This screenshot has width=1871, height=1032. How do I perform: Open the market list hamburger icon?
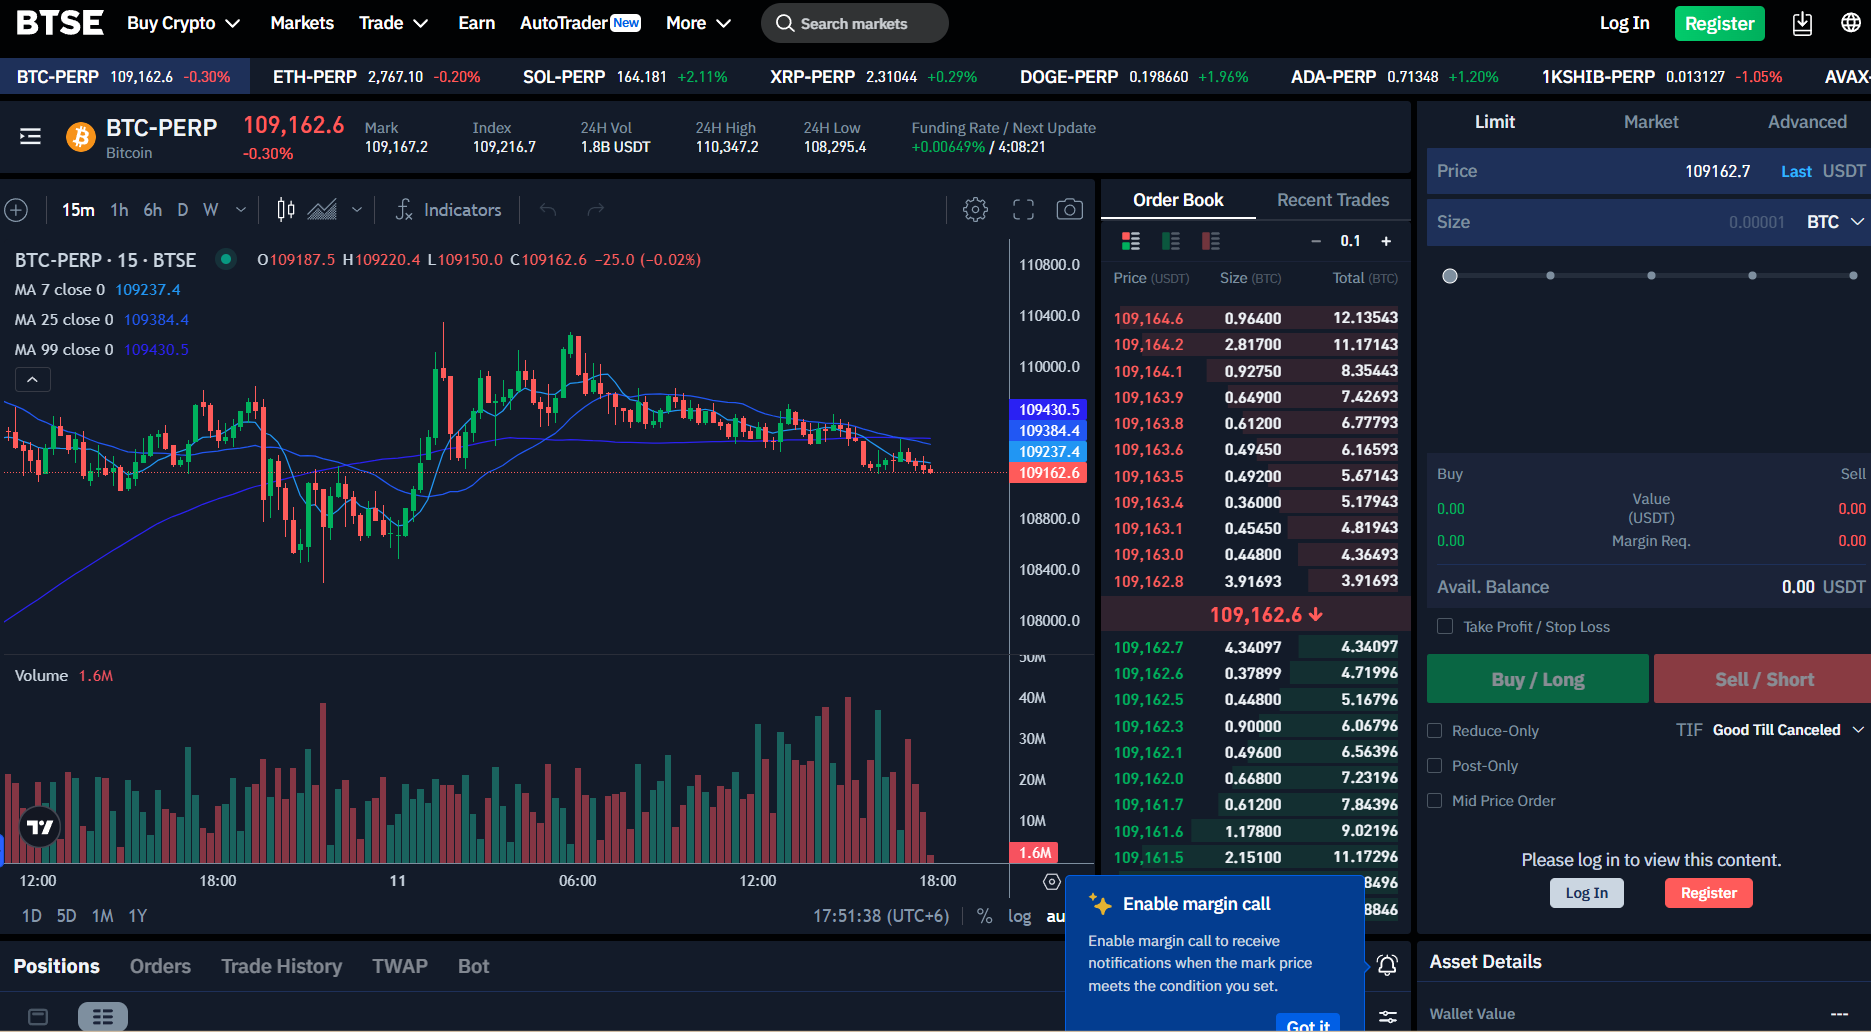coord(30,136)
